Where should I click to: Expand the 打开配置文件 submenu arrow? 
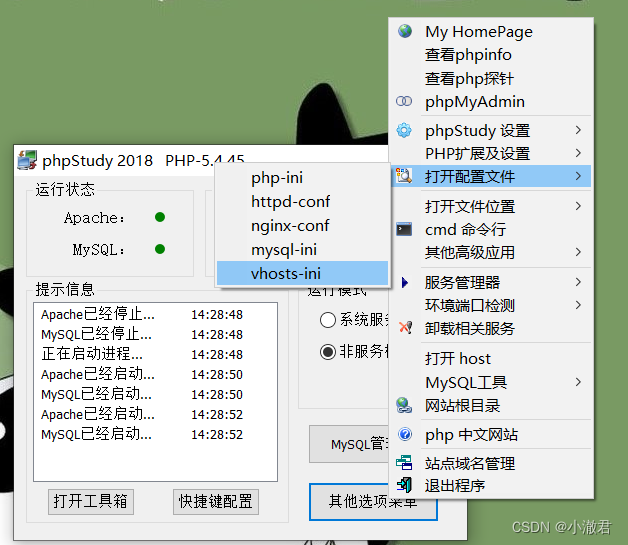tap(578, 176)
